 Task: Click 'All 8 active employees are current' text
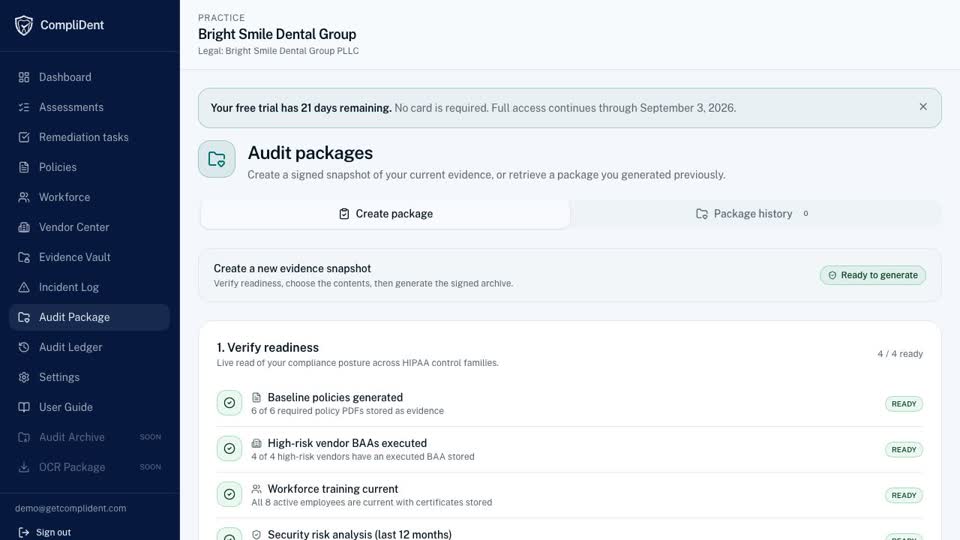click(x=372, y=503)
